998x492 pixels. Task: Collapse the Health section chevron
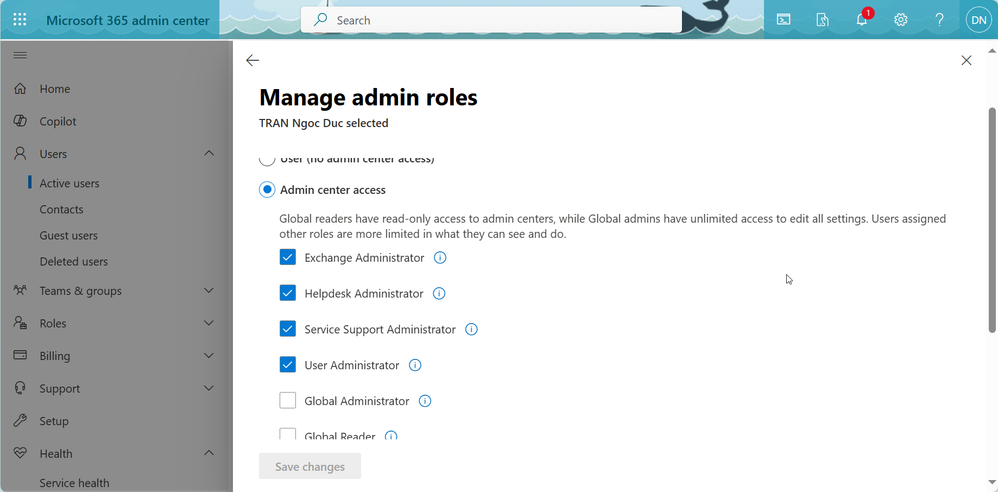209,453
